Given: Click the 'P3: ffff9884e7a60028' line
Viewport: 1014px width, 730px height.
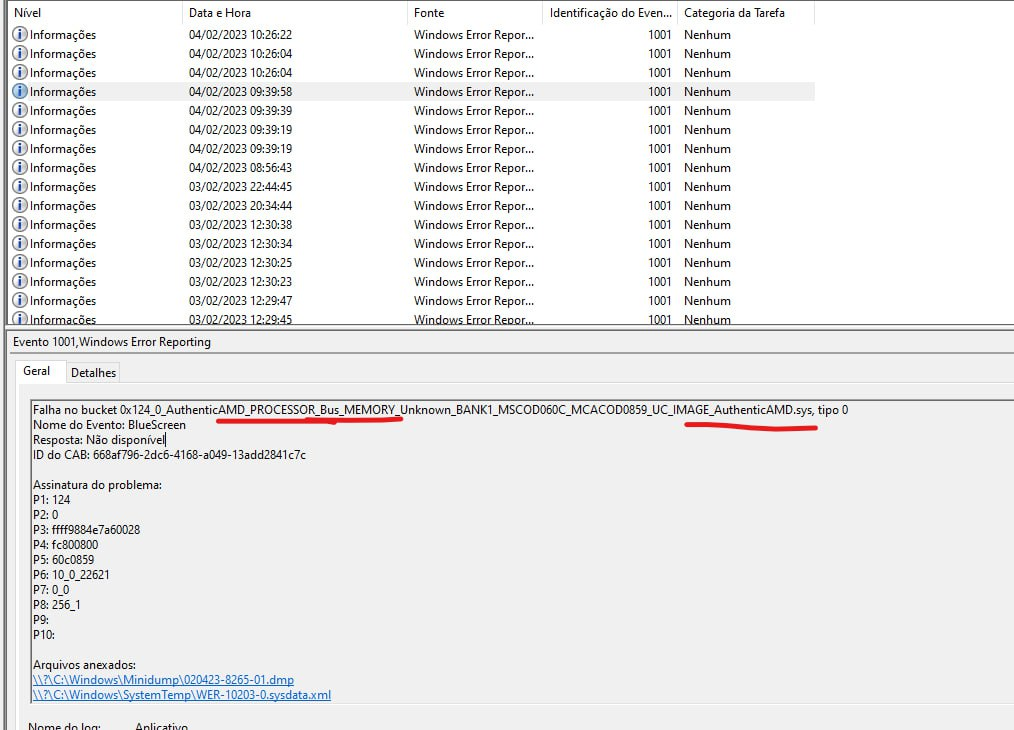Looking at the screenshot, I should point(87,530).
